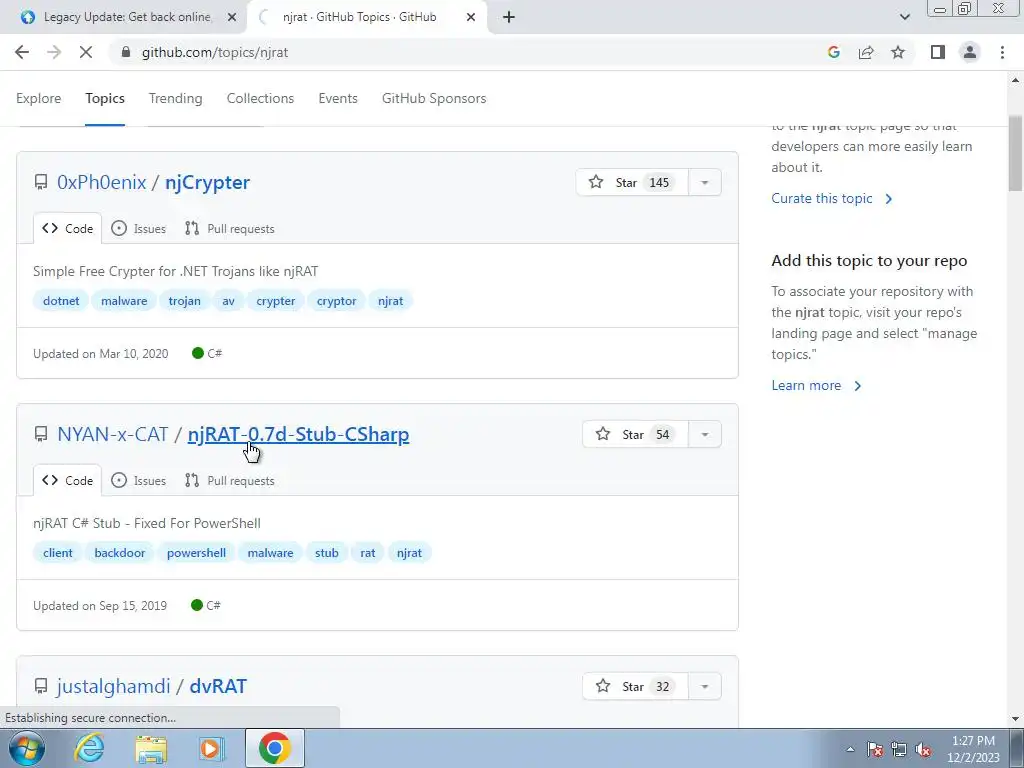The image size is (1024, 768).
Task: Click the backdoor topic tag
Action: coord(120,553)
